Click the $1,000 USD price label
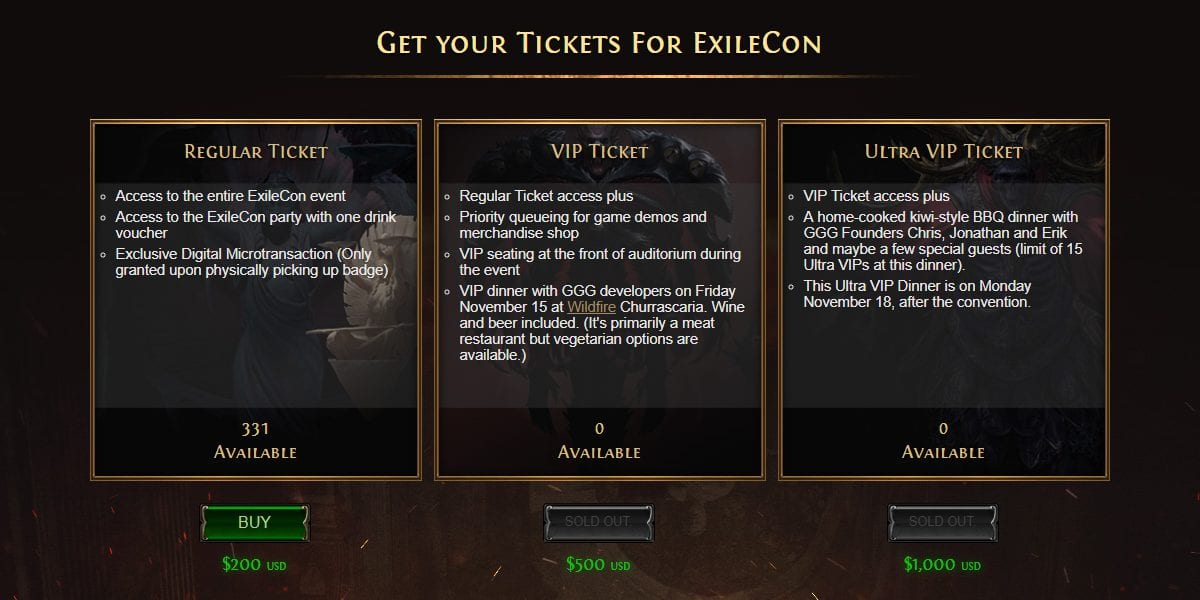 pos(944,565)
